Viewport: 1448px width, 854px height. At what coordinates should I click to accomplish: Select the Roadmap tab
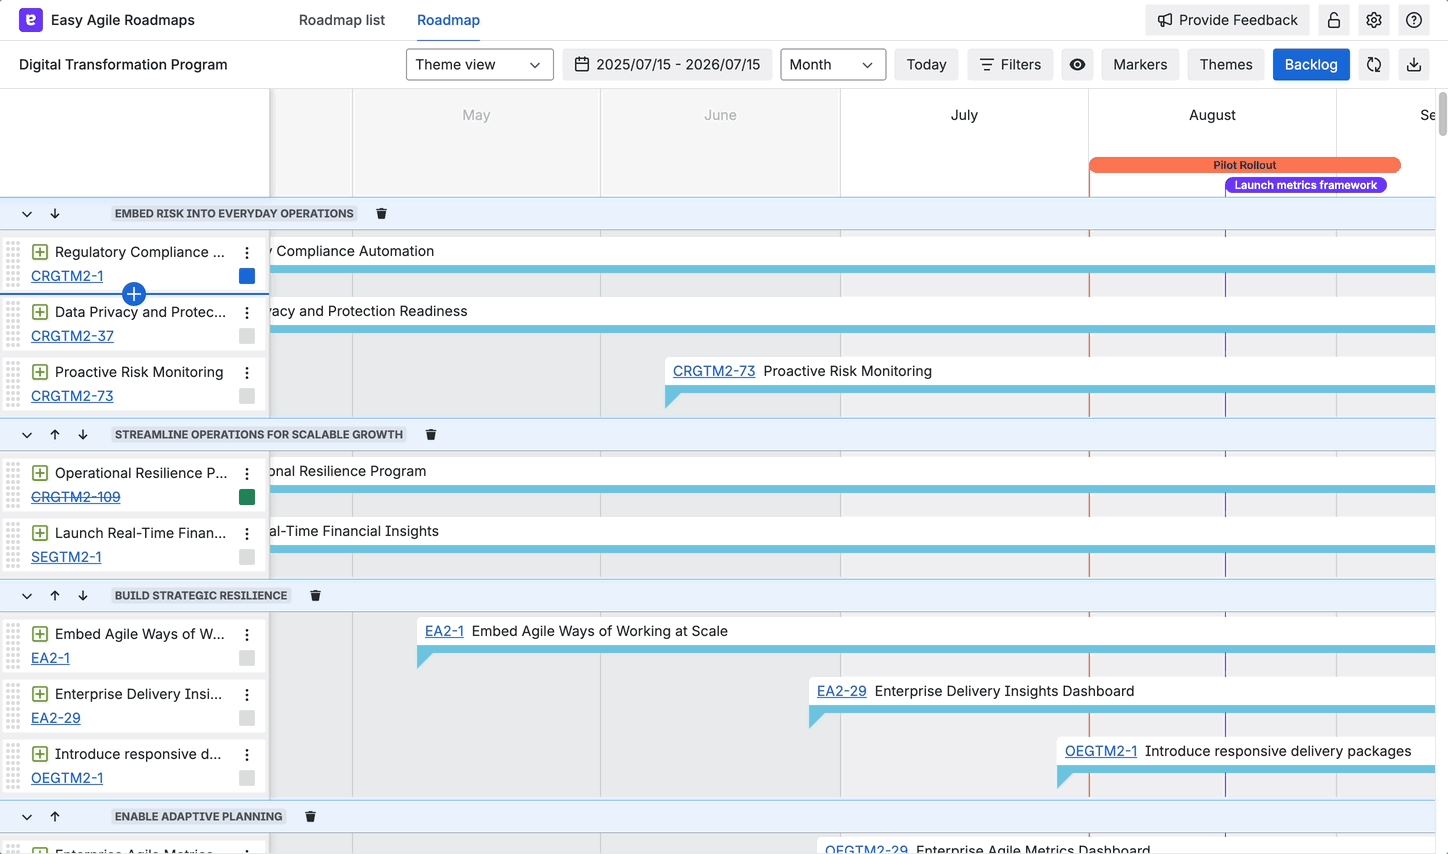click(x=448, y=20)
